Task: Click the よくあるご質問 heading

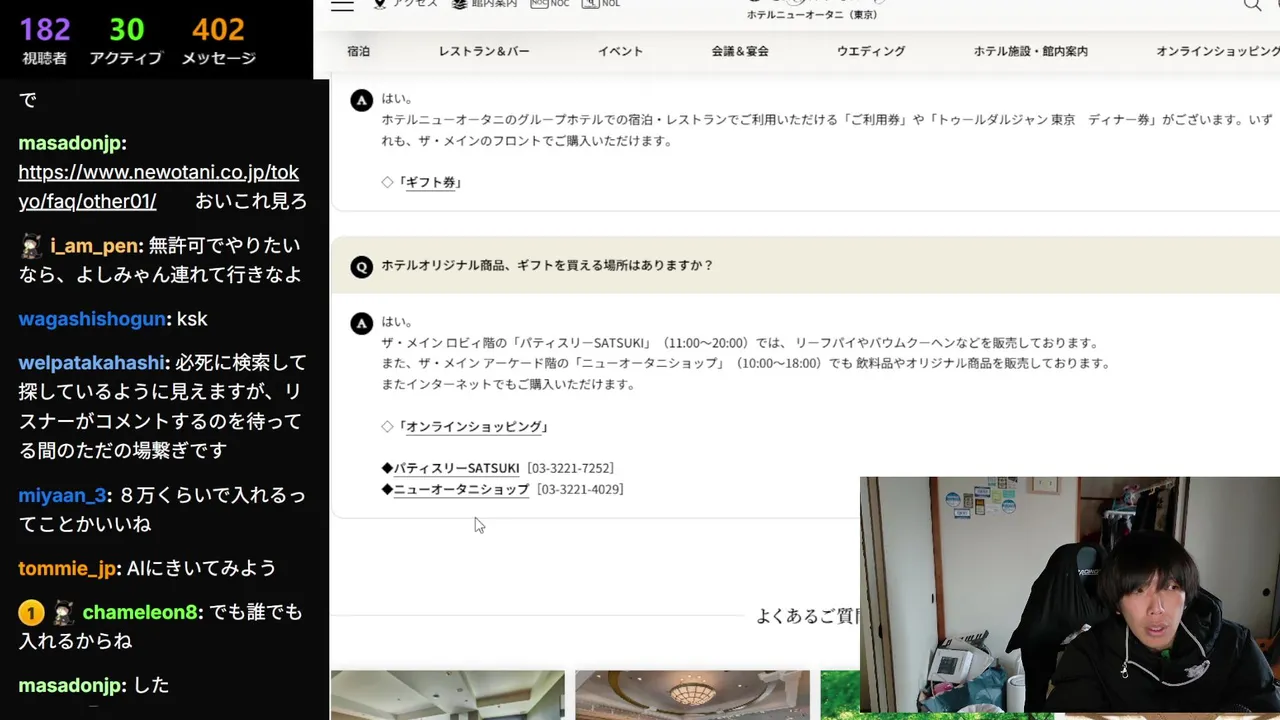Action: [x=808, y=617]
